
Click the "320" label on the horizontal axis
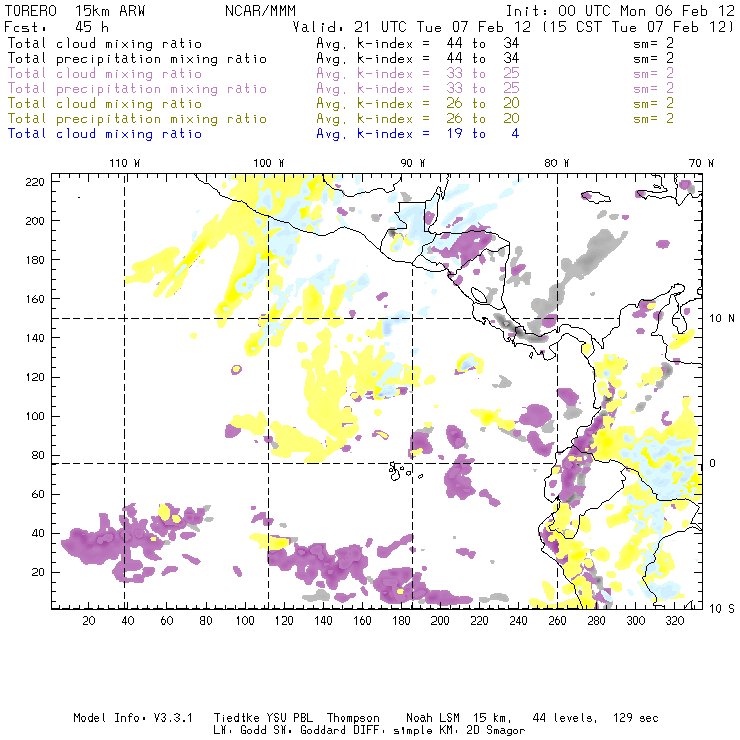pyautogui.click(x=674, y=621)
